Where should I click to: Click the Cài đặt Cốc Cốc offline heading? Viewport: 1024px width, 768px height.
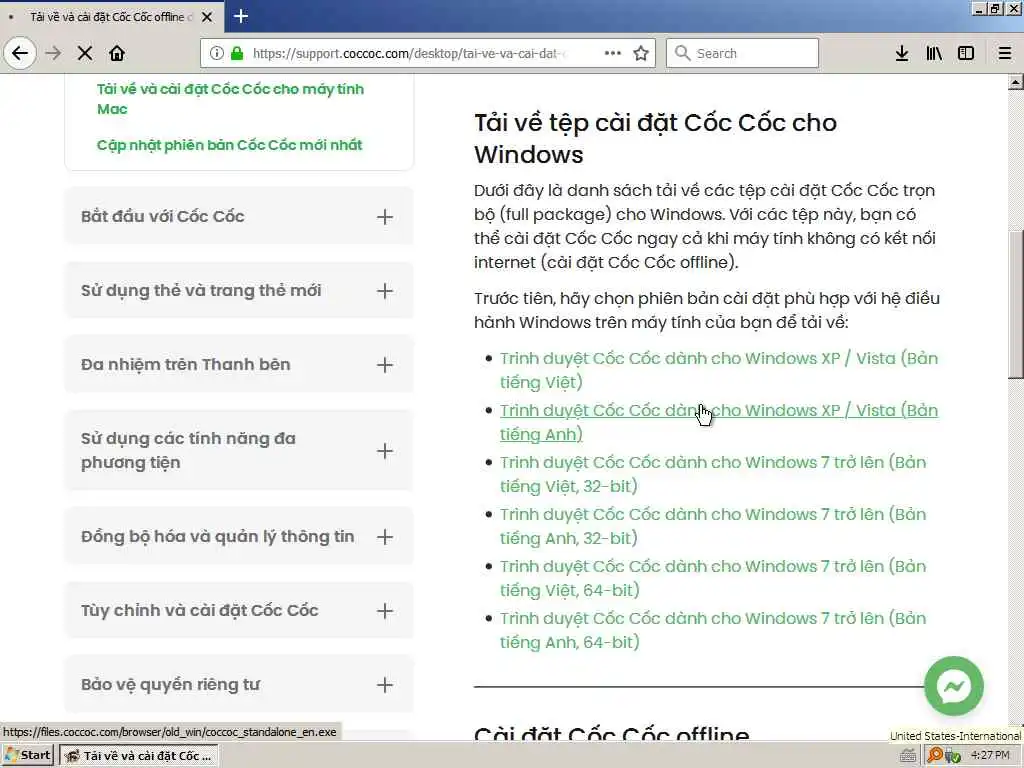point(611,734)
